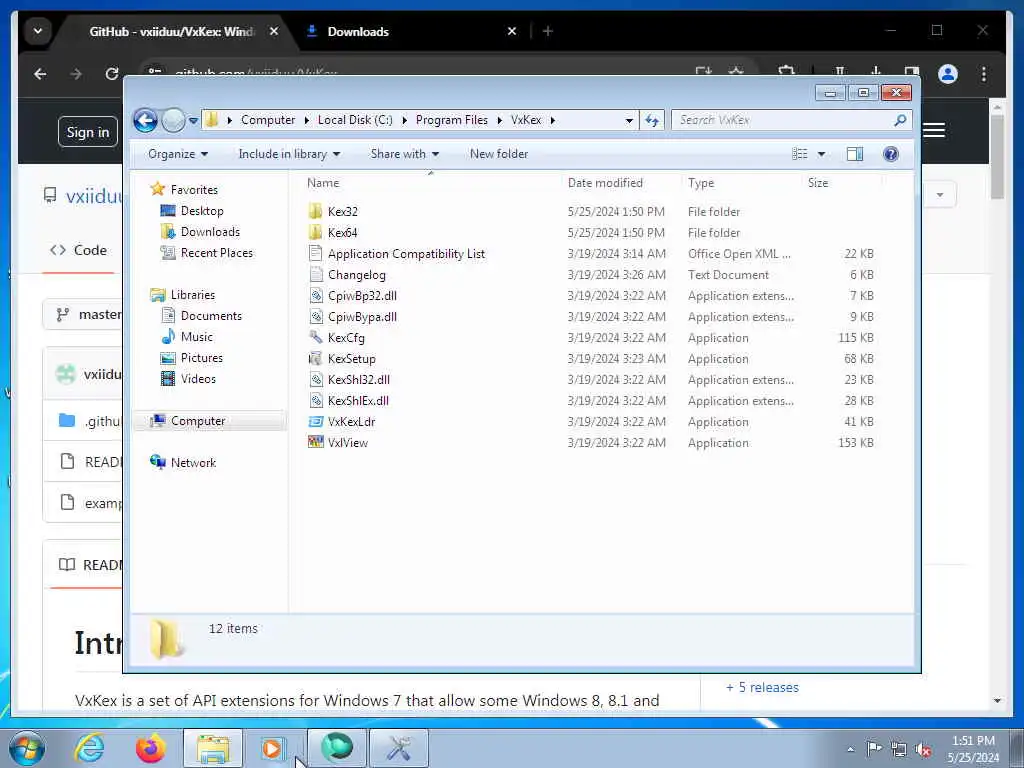
Task: Select the KexCfg application
Action: (x=346, y=338)
